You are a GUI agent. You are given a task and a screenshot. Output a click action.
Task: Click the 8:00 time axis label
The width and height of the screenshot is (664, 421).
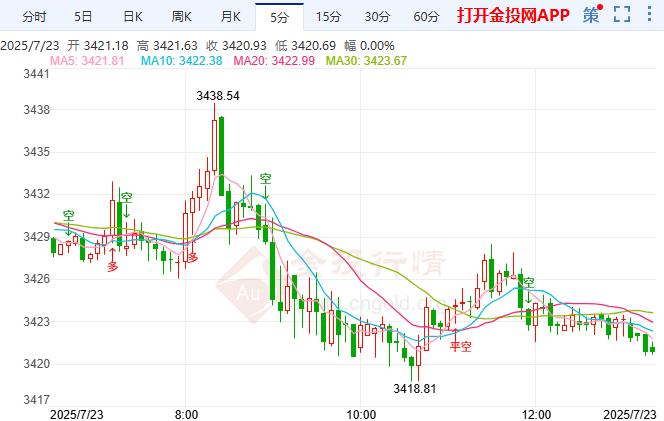tap(186, 415)
